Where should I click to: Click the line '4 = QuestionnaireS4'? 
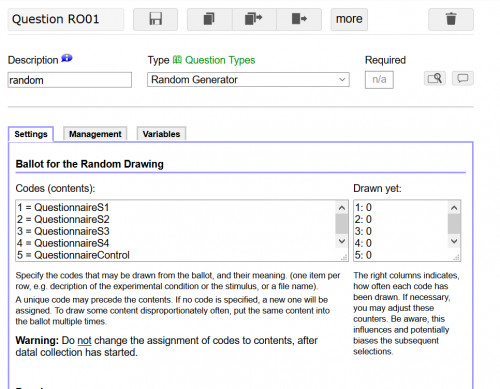pyautogui.click(x=63, y=243)
